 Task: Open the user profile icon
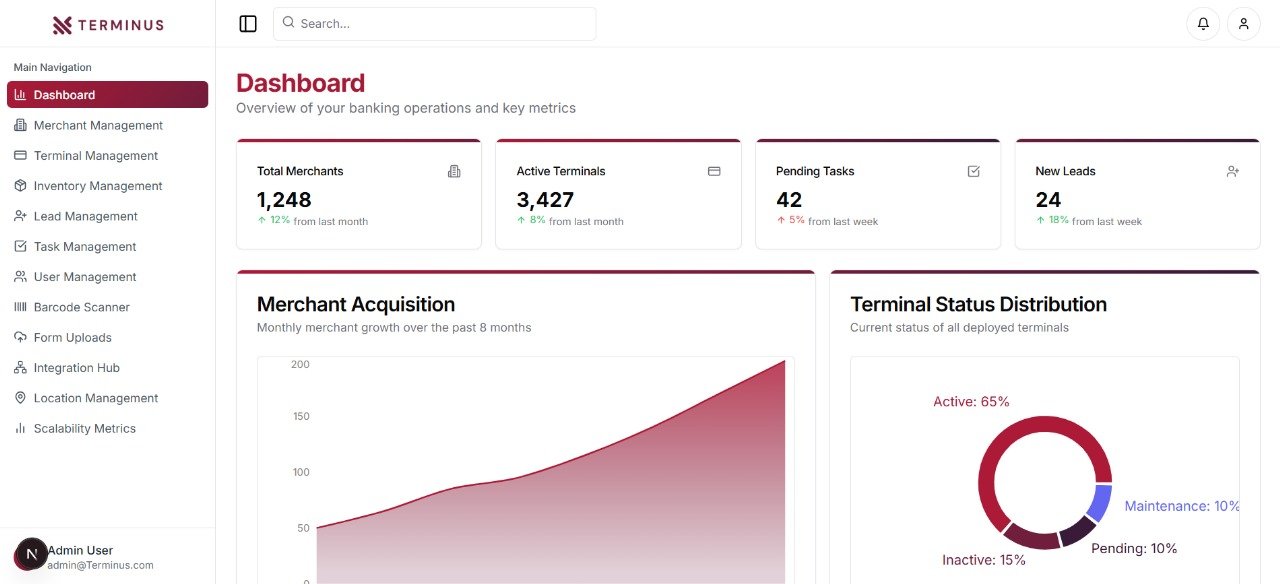click(x=1243, y=24)
